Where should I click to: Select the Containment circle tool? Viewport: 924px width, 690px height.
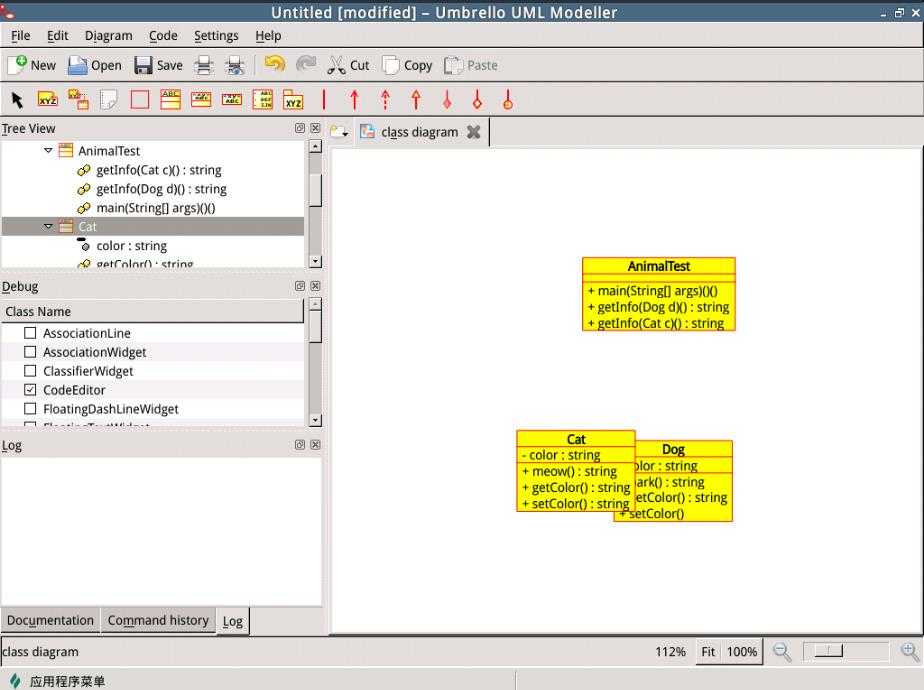(508, 100)
